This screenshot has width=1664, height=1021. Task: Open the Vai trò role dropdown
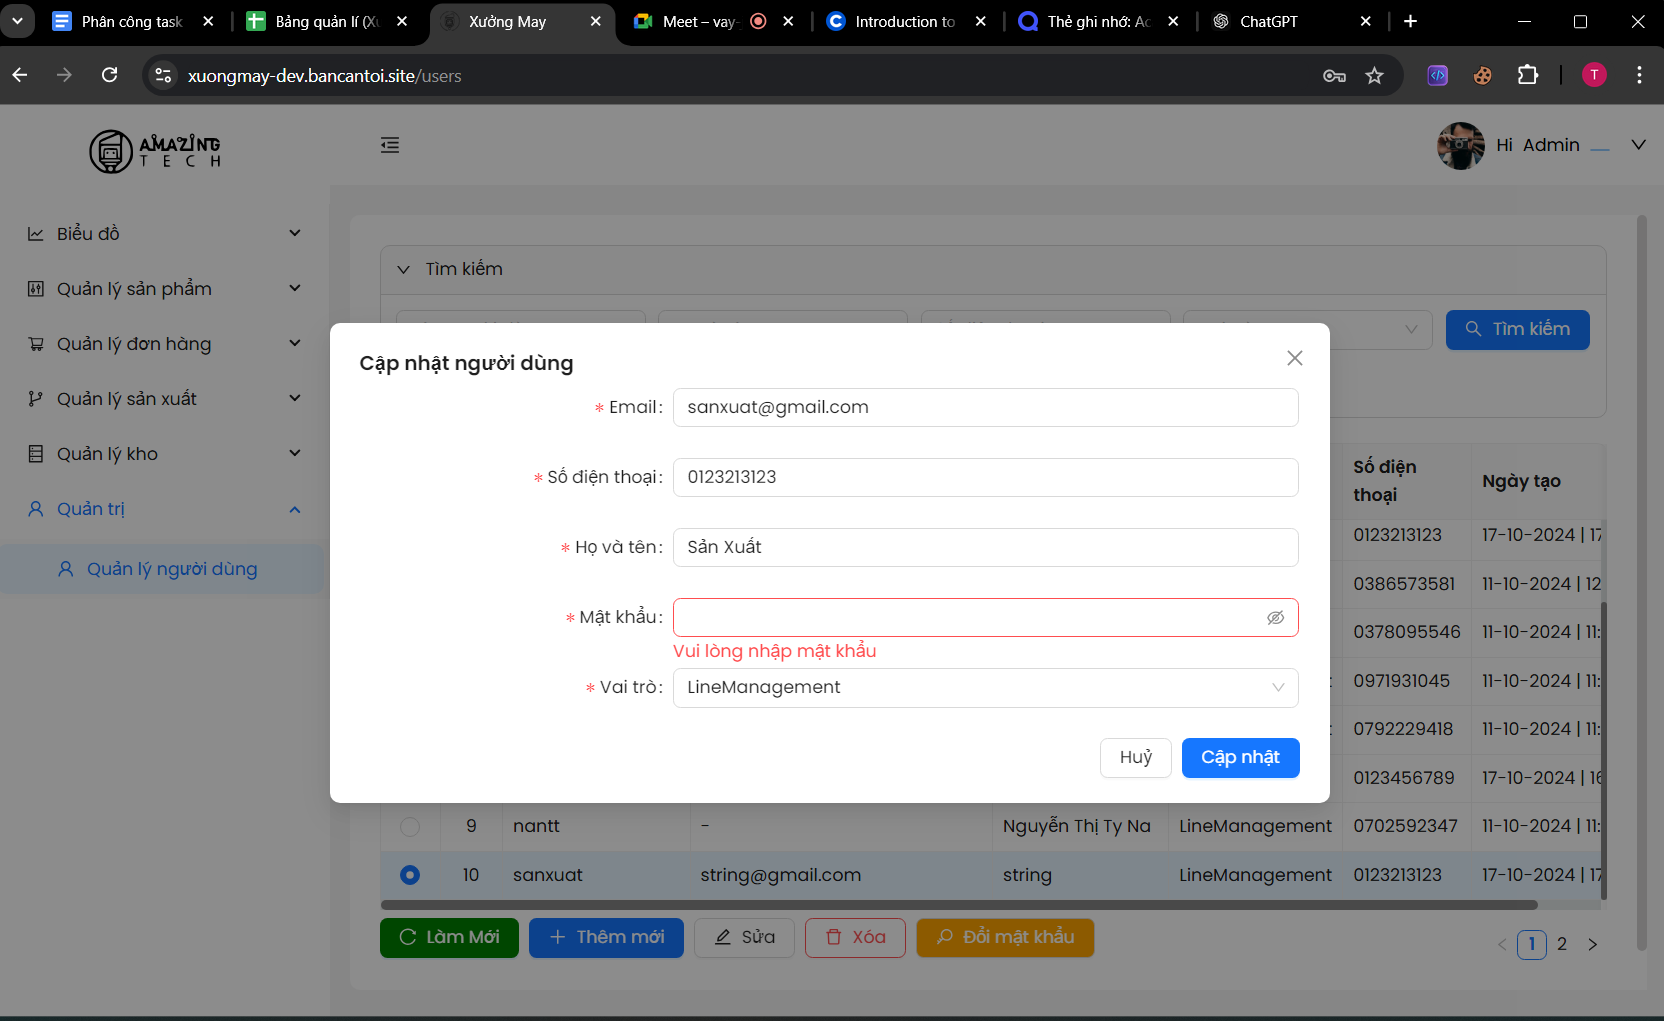coord(985,688)
